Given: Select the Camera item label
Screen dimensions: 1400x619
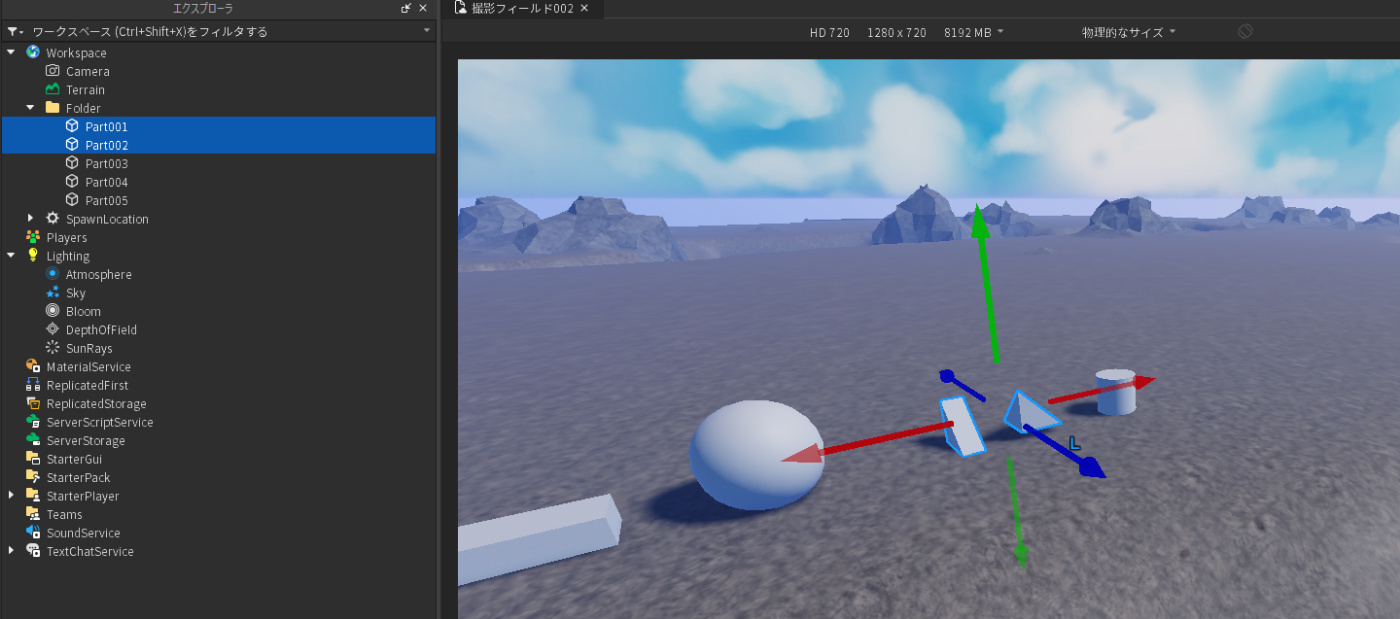Looking at the screenshot, I should 88,71.
